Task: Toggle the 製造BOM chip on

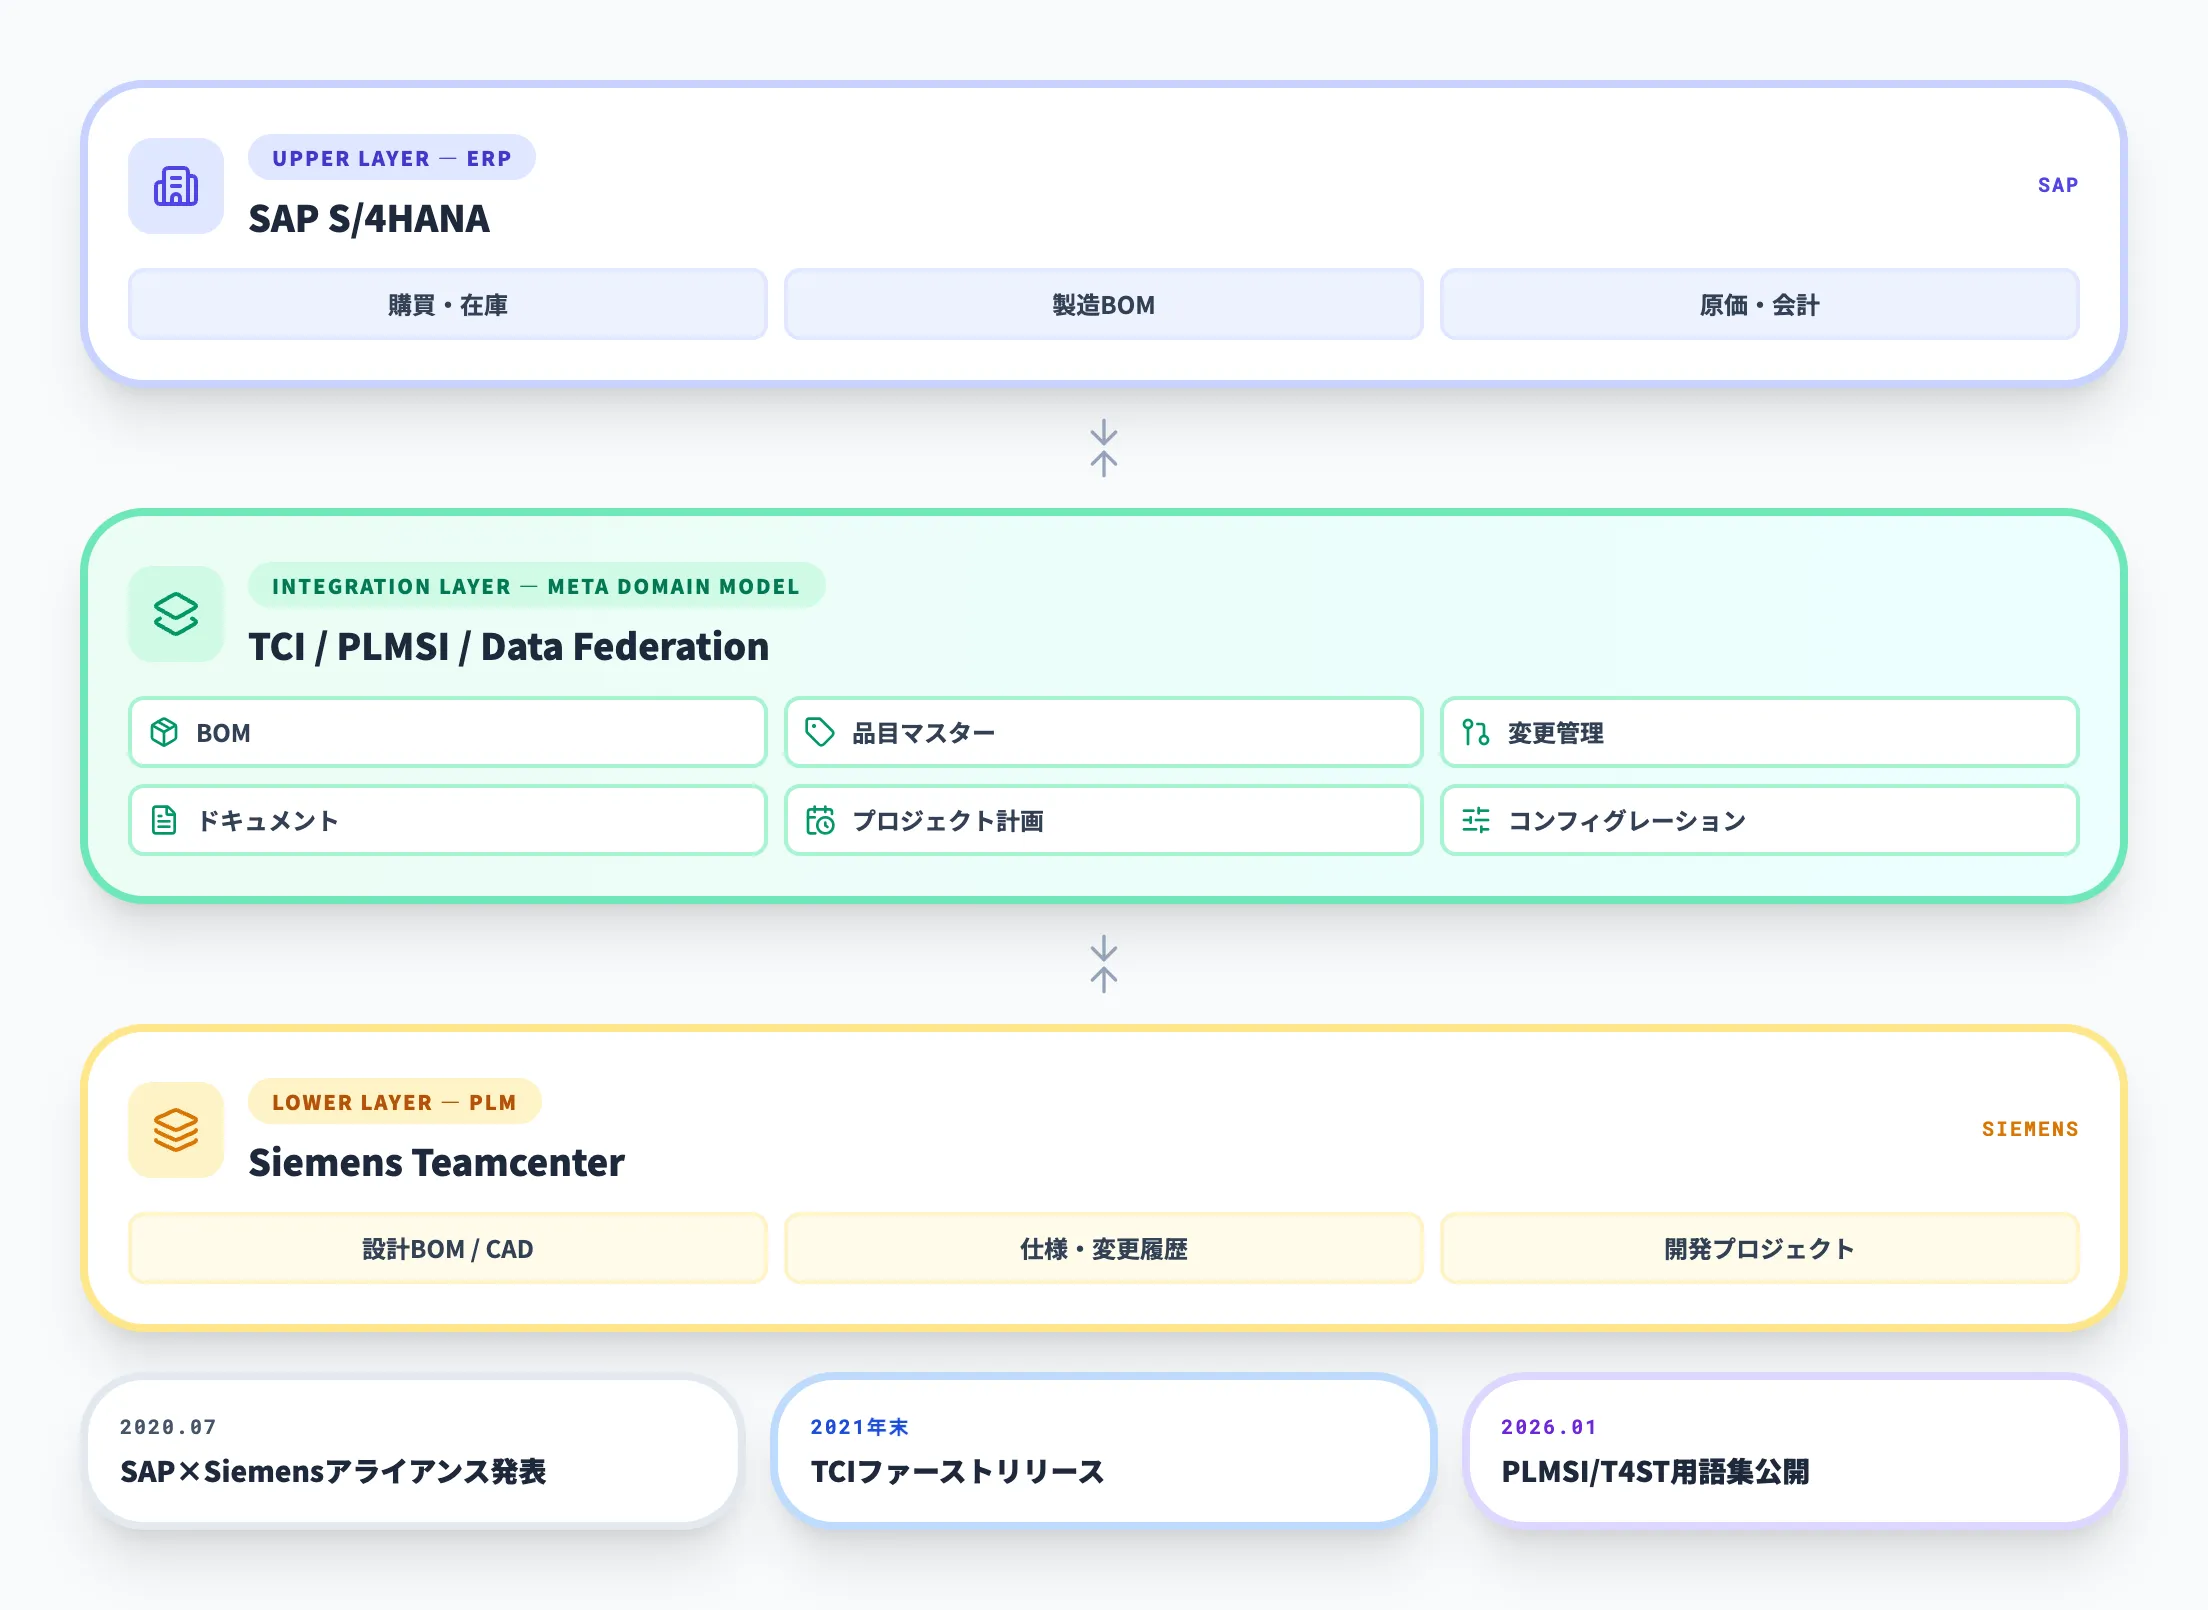Action: [1103, 305]
